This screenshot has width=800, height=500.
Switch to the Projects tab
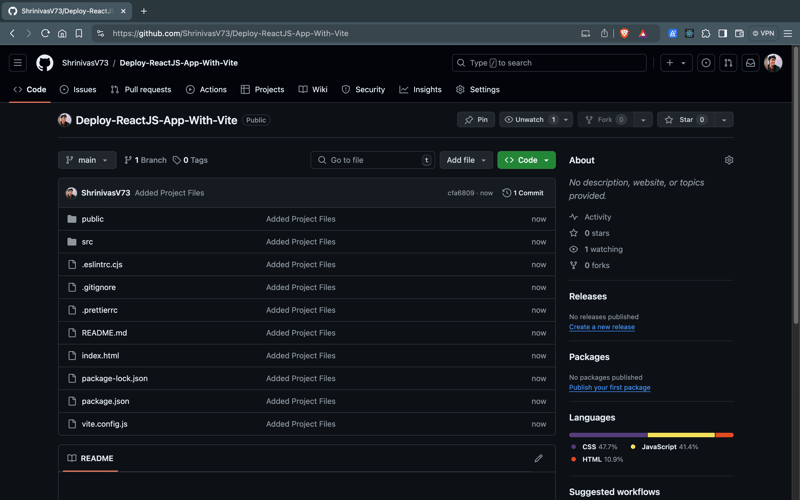click(262, 89)
